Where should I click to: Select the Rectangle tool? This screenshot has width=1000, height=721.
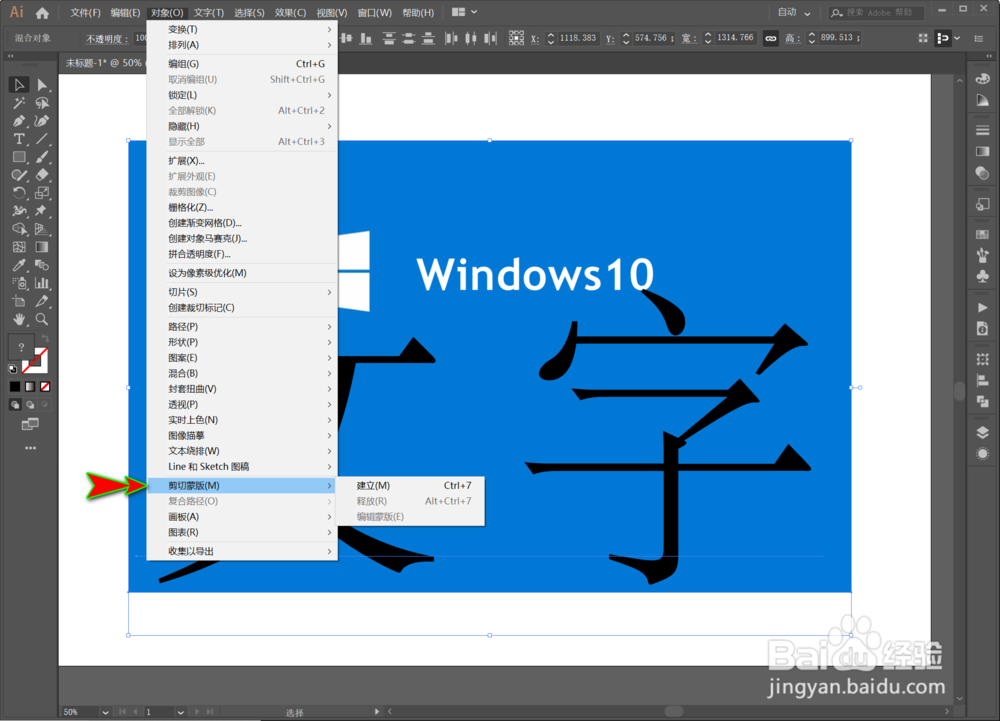(x=19, y=157)
